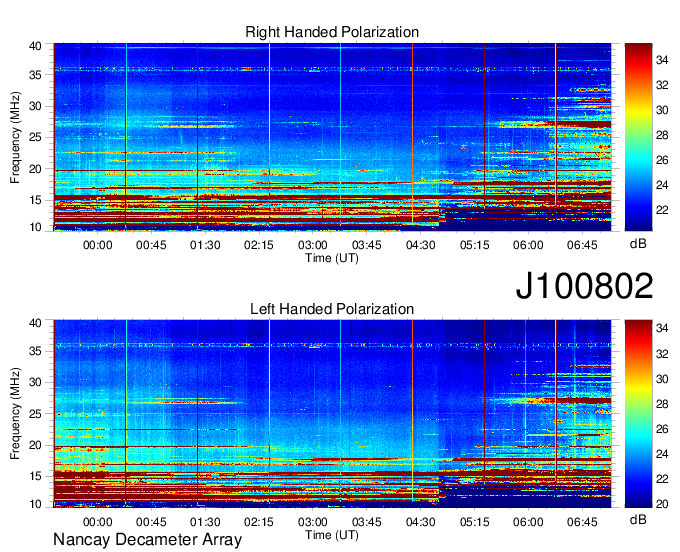Click the 35 MHz tick on the Right Handed plot
The image size is (680, 552).
point(35,75)
